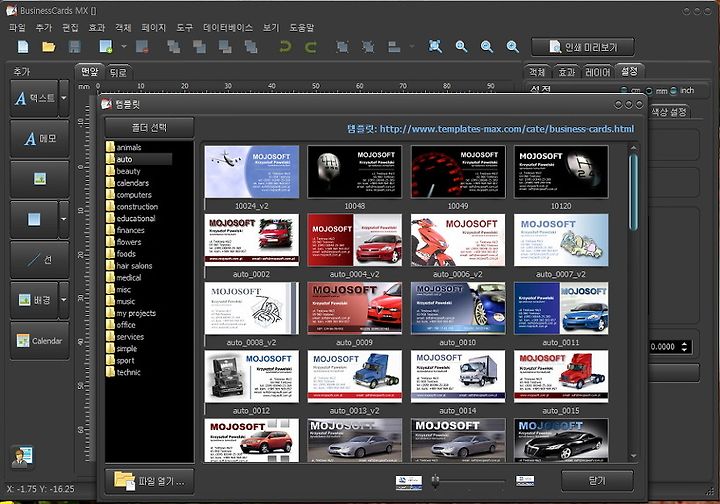This screenshot has height=504, width=720.
Task: Click the Calendar tool in sidebar
Action: 40,341
